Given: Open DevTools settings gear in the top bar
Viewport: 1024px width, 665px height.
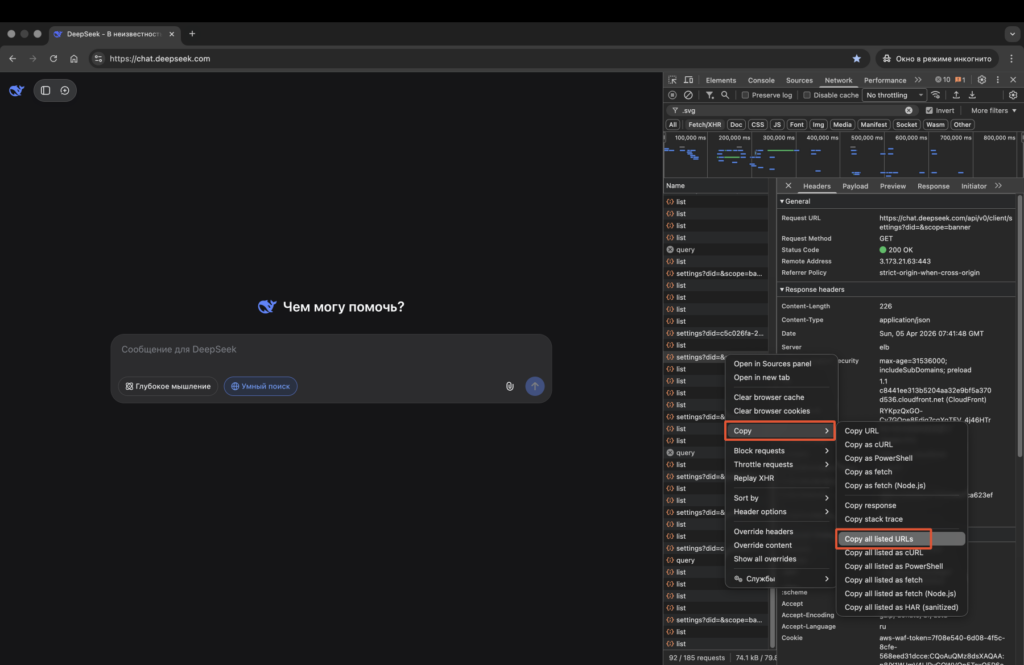Looking at the screenshot, I should (982, 80).
